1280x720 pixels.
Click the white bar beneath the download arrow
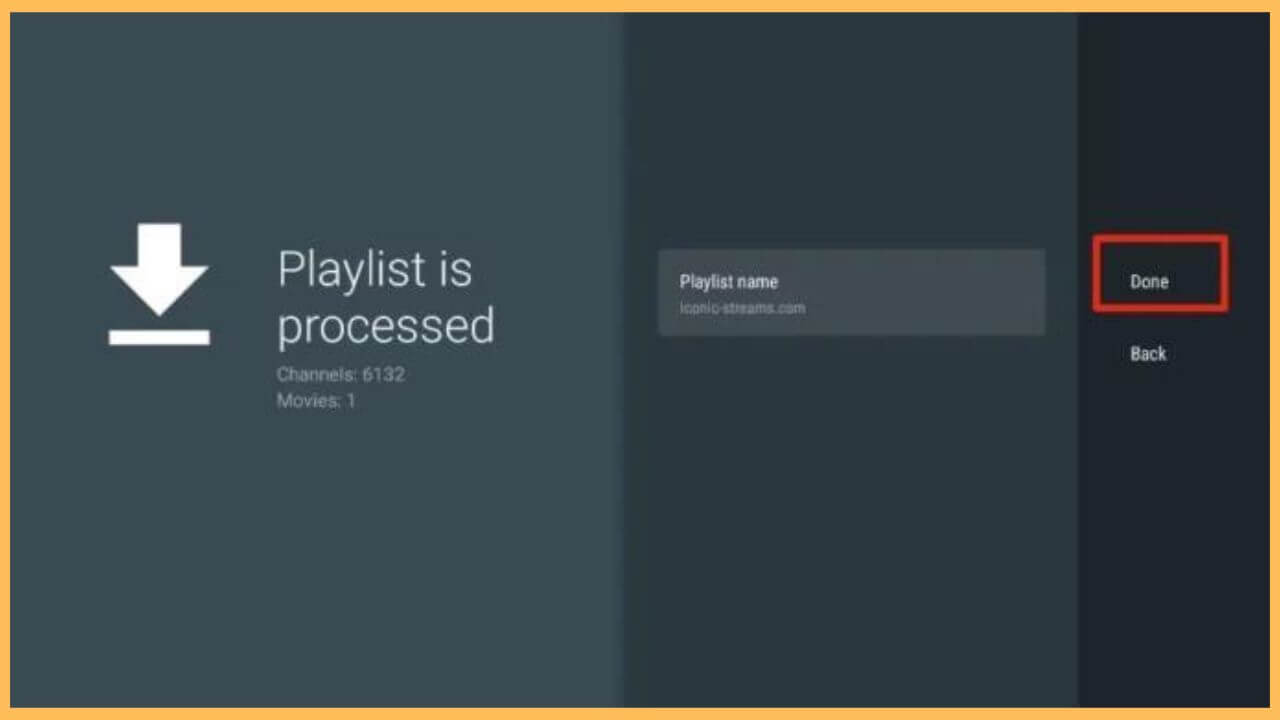tap(159, 337)
